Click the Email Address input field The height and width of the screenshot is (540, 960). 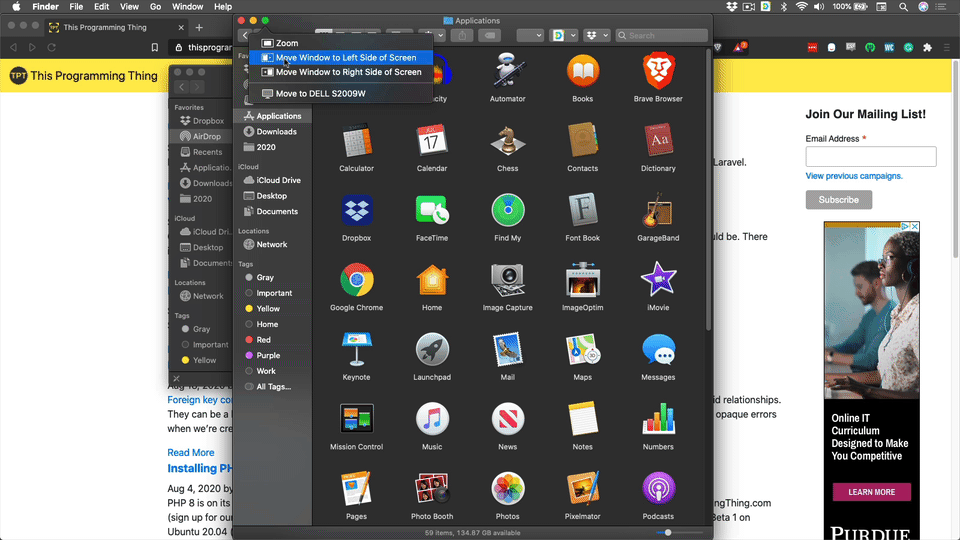[870, 156]
